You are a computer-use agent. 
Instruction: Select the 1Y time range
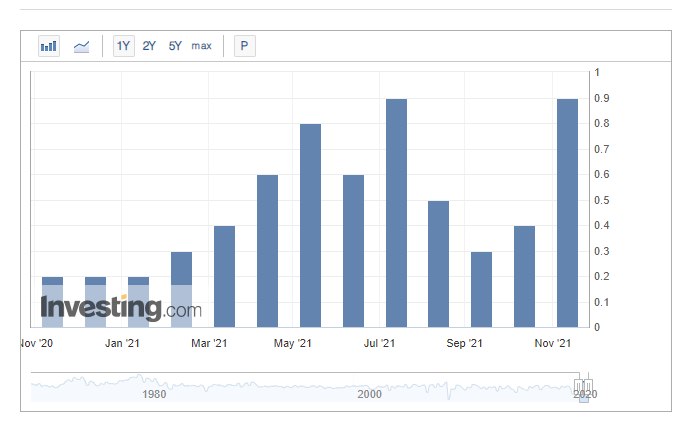pyautogui.click(x=124, y=46)
